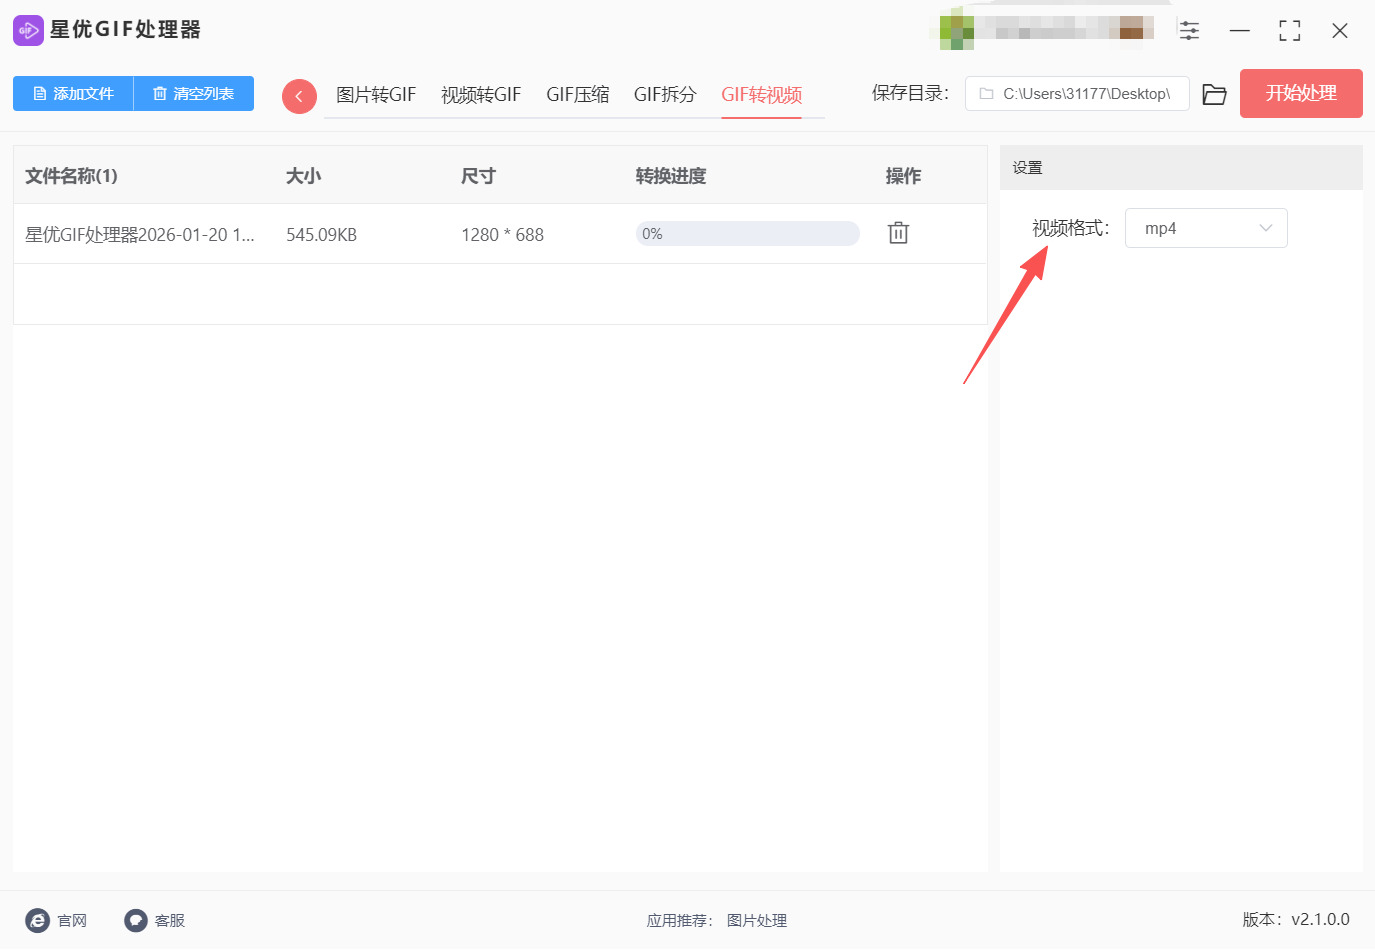This screenshot has height=950, width=1375.
Task: Open the mp4 video format dropdown
Action: pos(1206,228)
